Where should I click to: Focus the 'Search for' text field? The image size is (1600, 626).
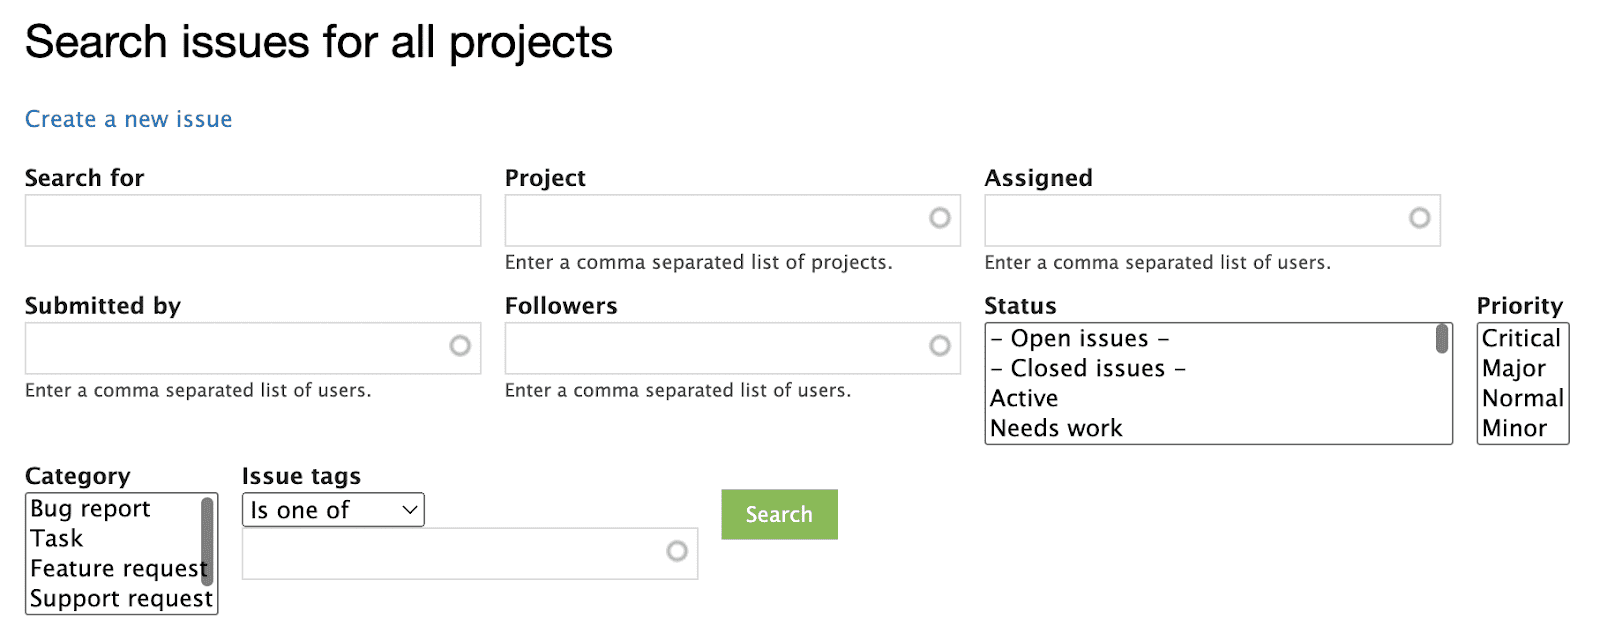[253, 221]
